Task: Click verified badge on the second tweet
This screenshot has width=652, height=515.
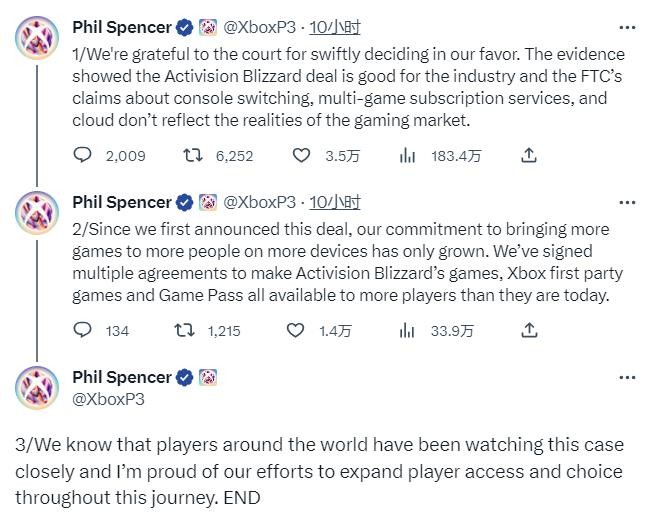Action: (185, 202)
